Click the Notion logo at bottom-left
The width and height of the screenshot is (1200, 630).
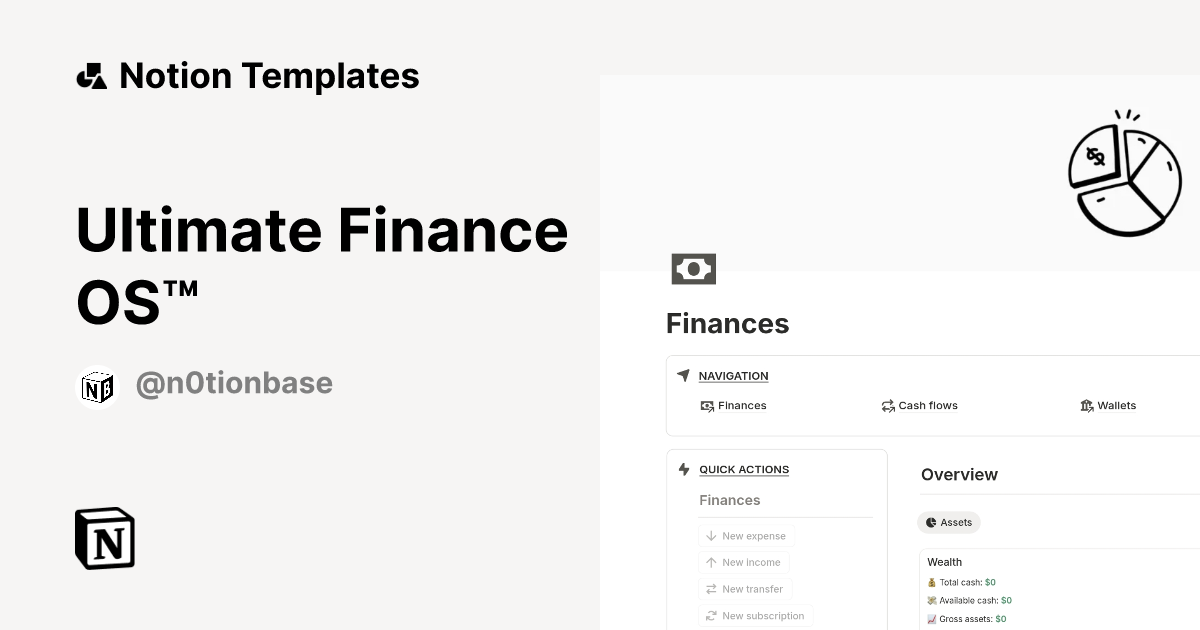pyautogui.click(x=104, y=538)
